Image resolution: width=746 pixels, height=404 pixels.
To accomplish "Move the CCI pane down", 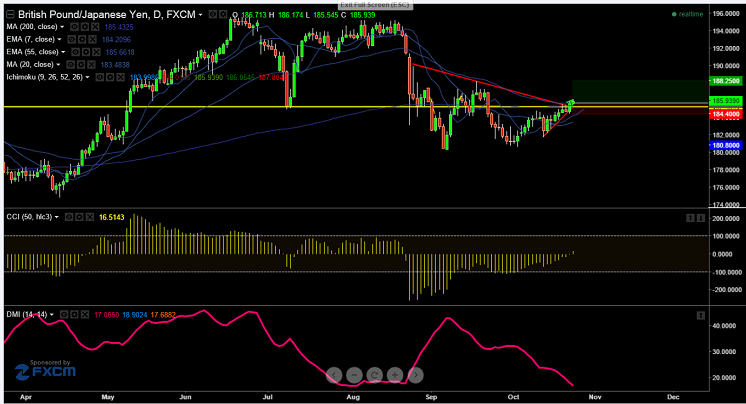I will (701, 218).
